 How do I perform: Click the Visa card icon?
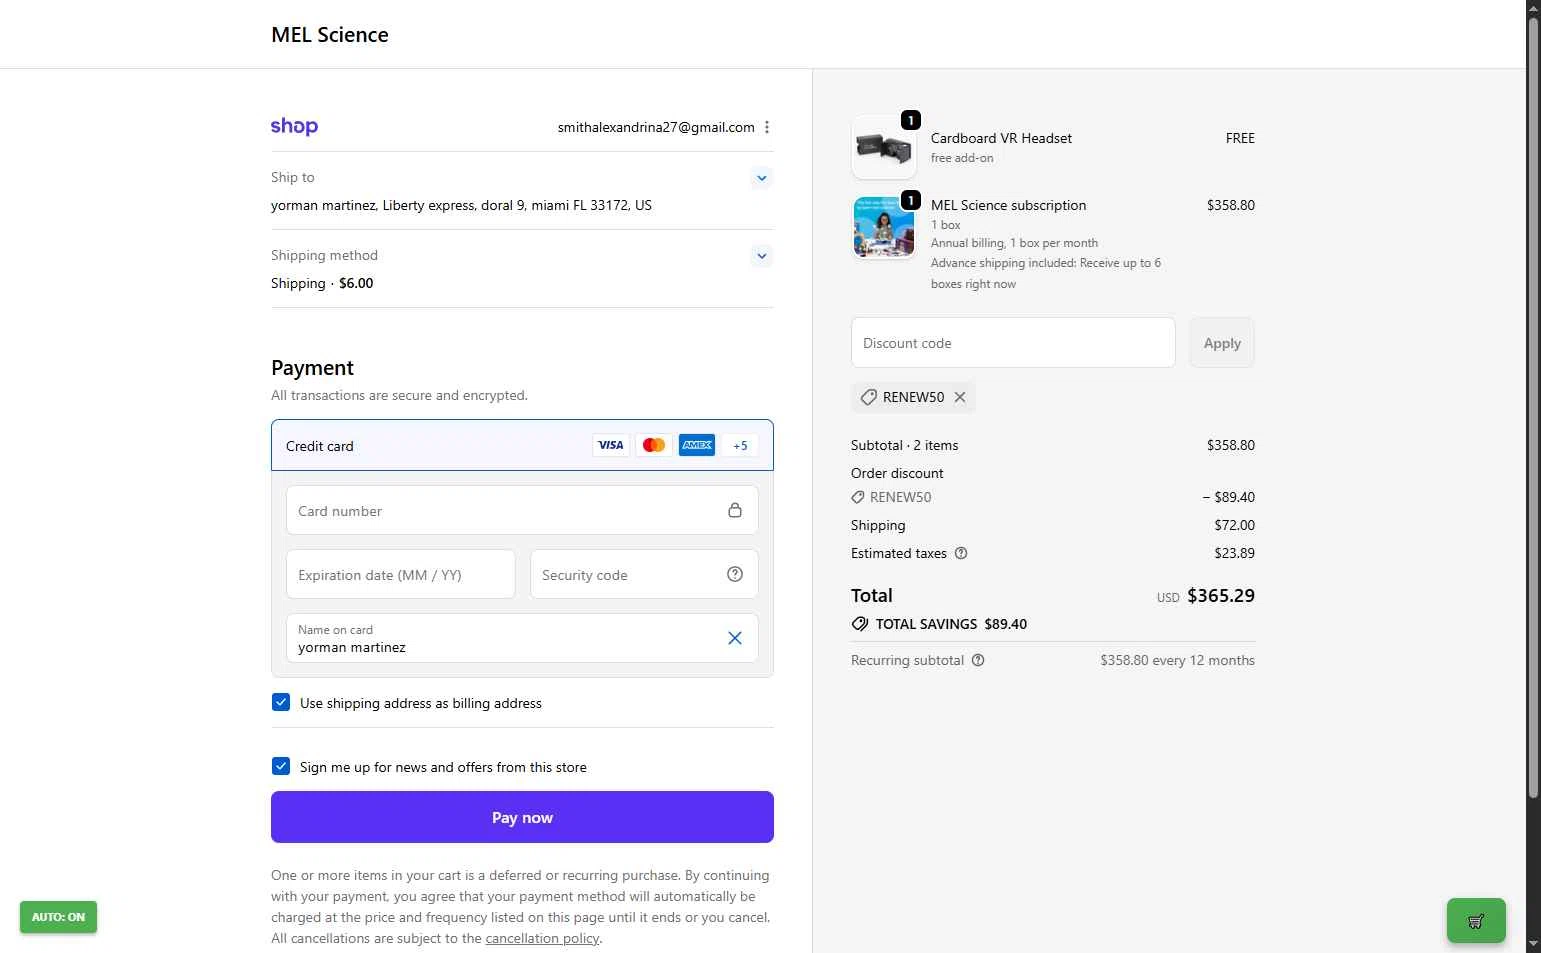[x=611, y=445]
